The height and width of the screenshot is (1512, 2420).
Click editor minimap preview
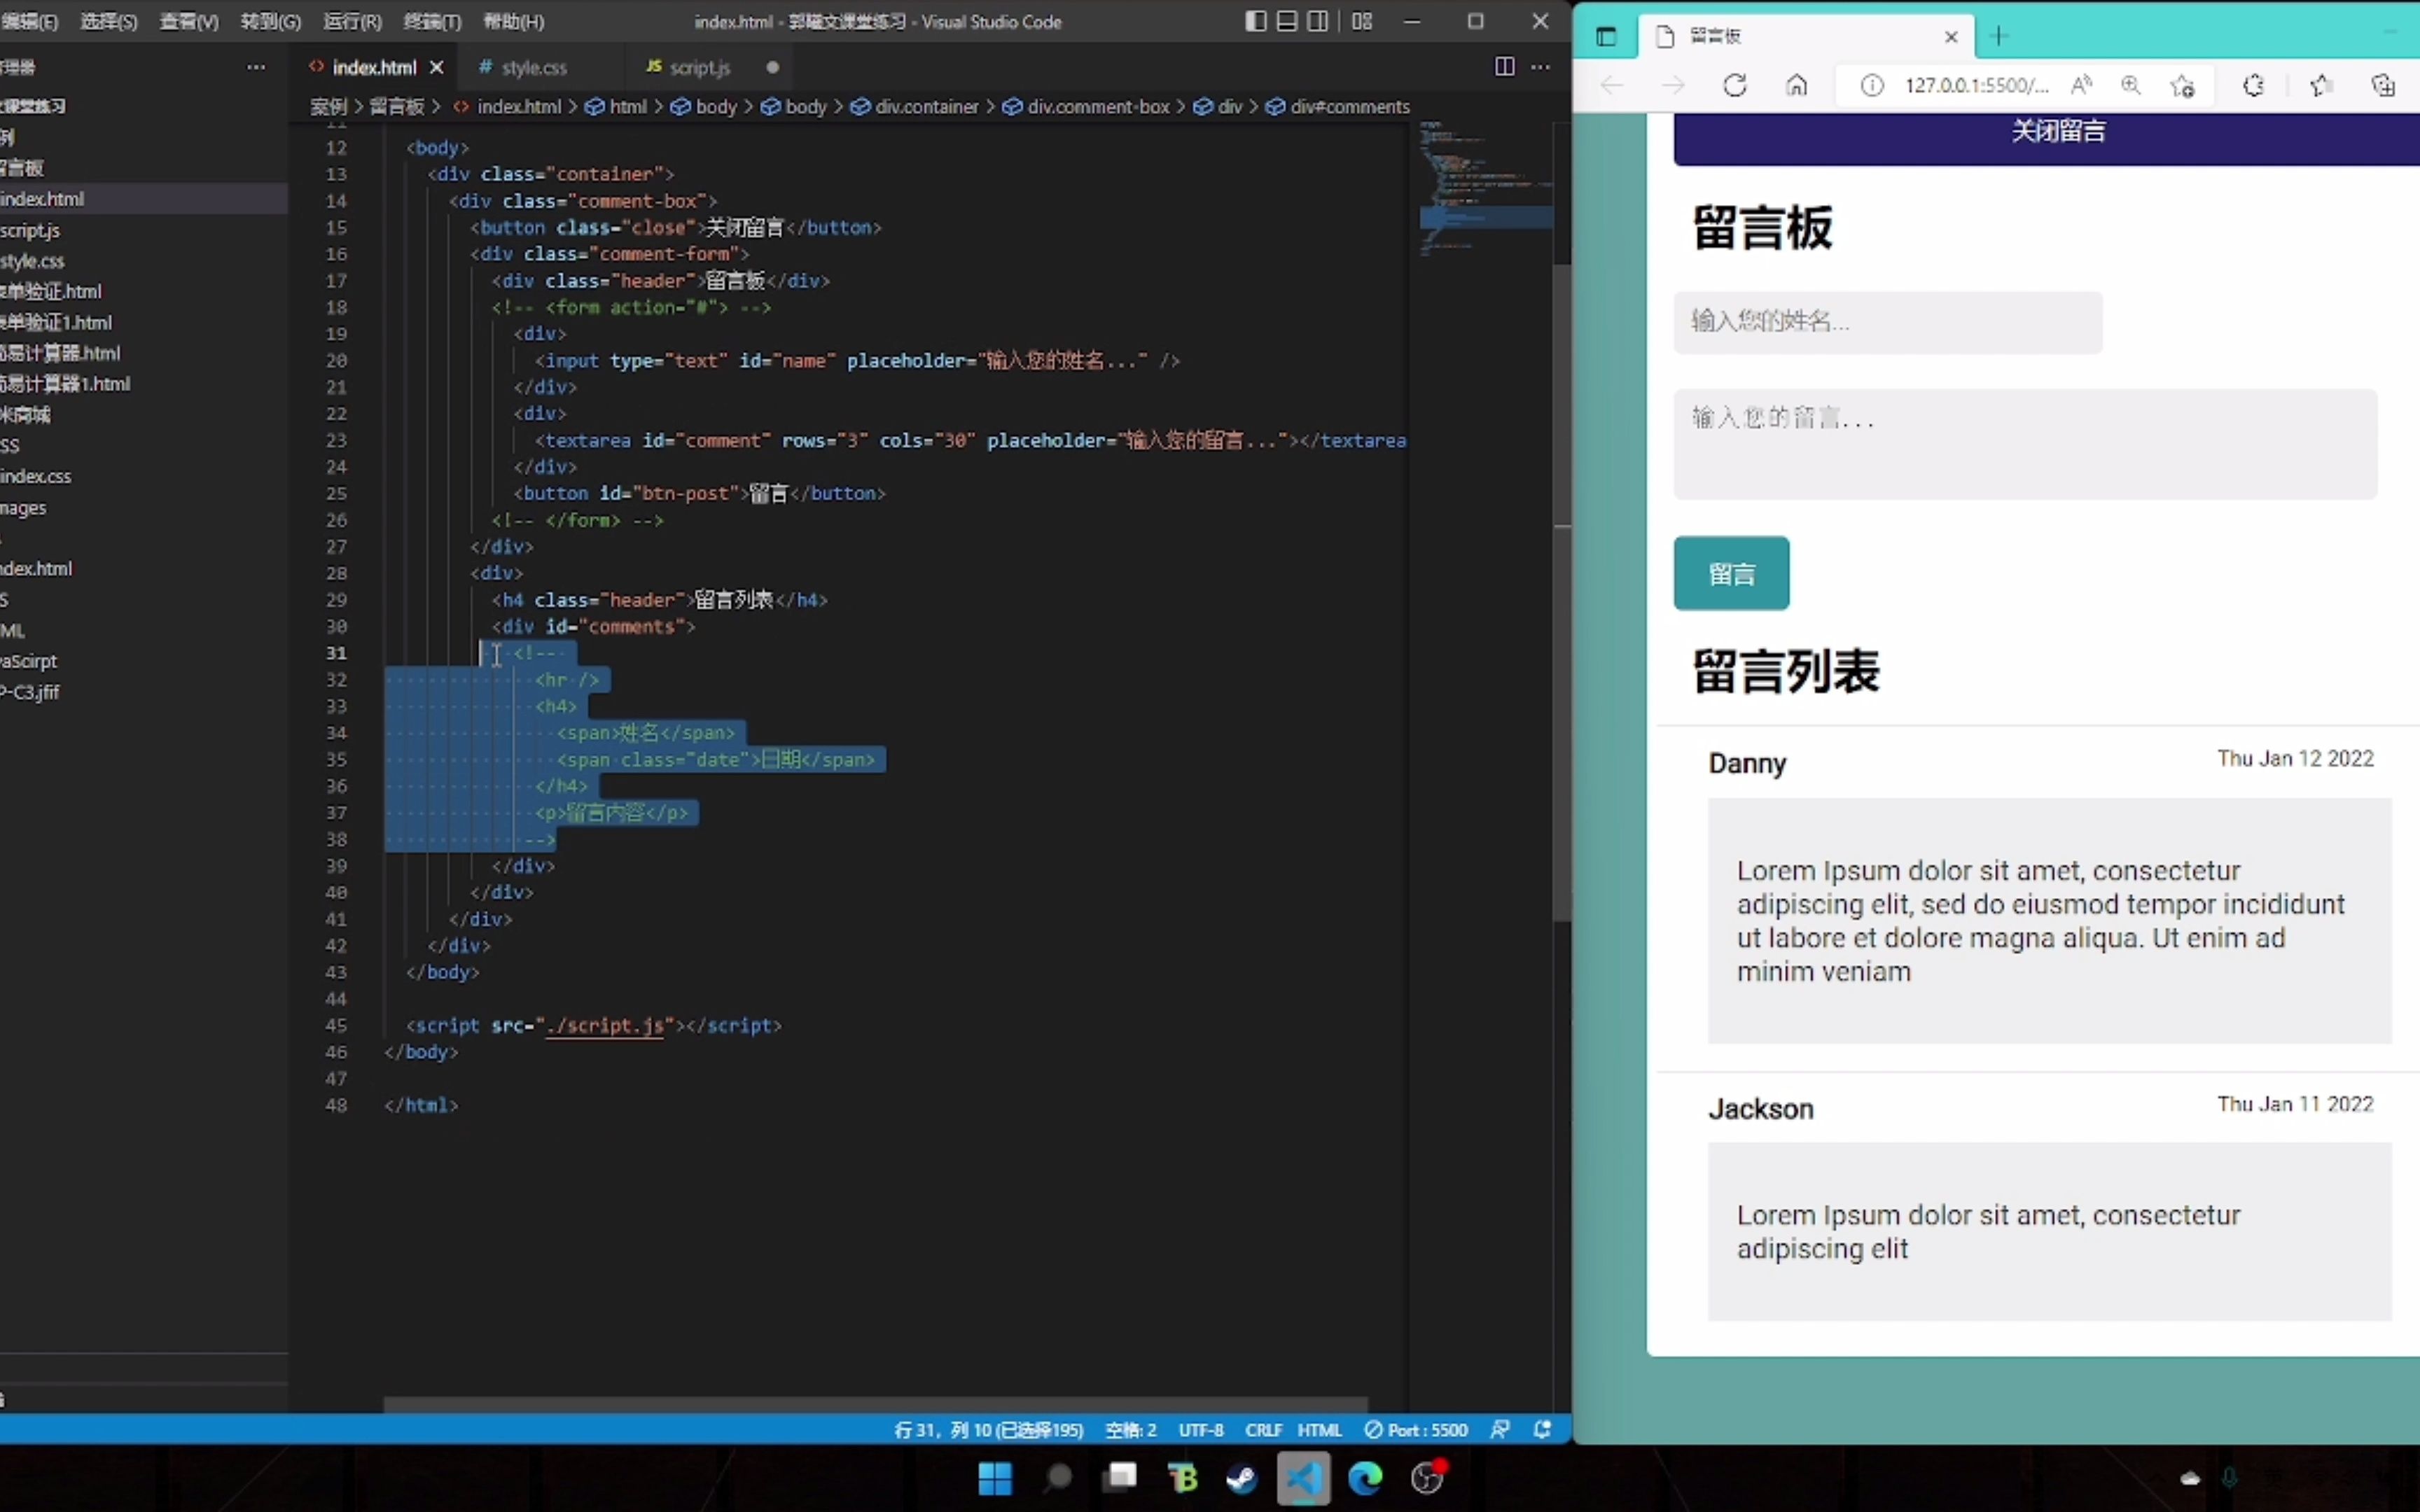point(1485,190)
